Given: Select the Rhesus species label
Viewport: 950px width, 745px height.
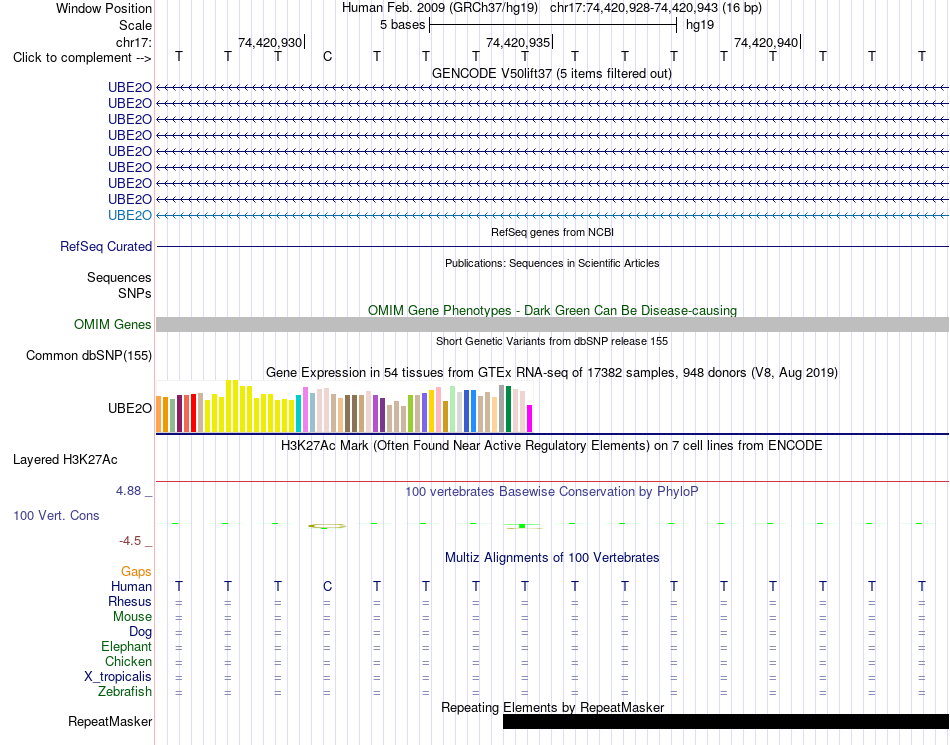Looking at the screenshot, I should click(130, 601).
